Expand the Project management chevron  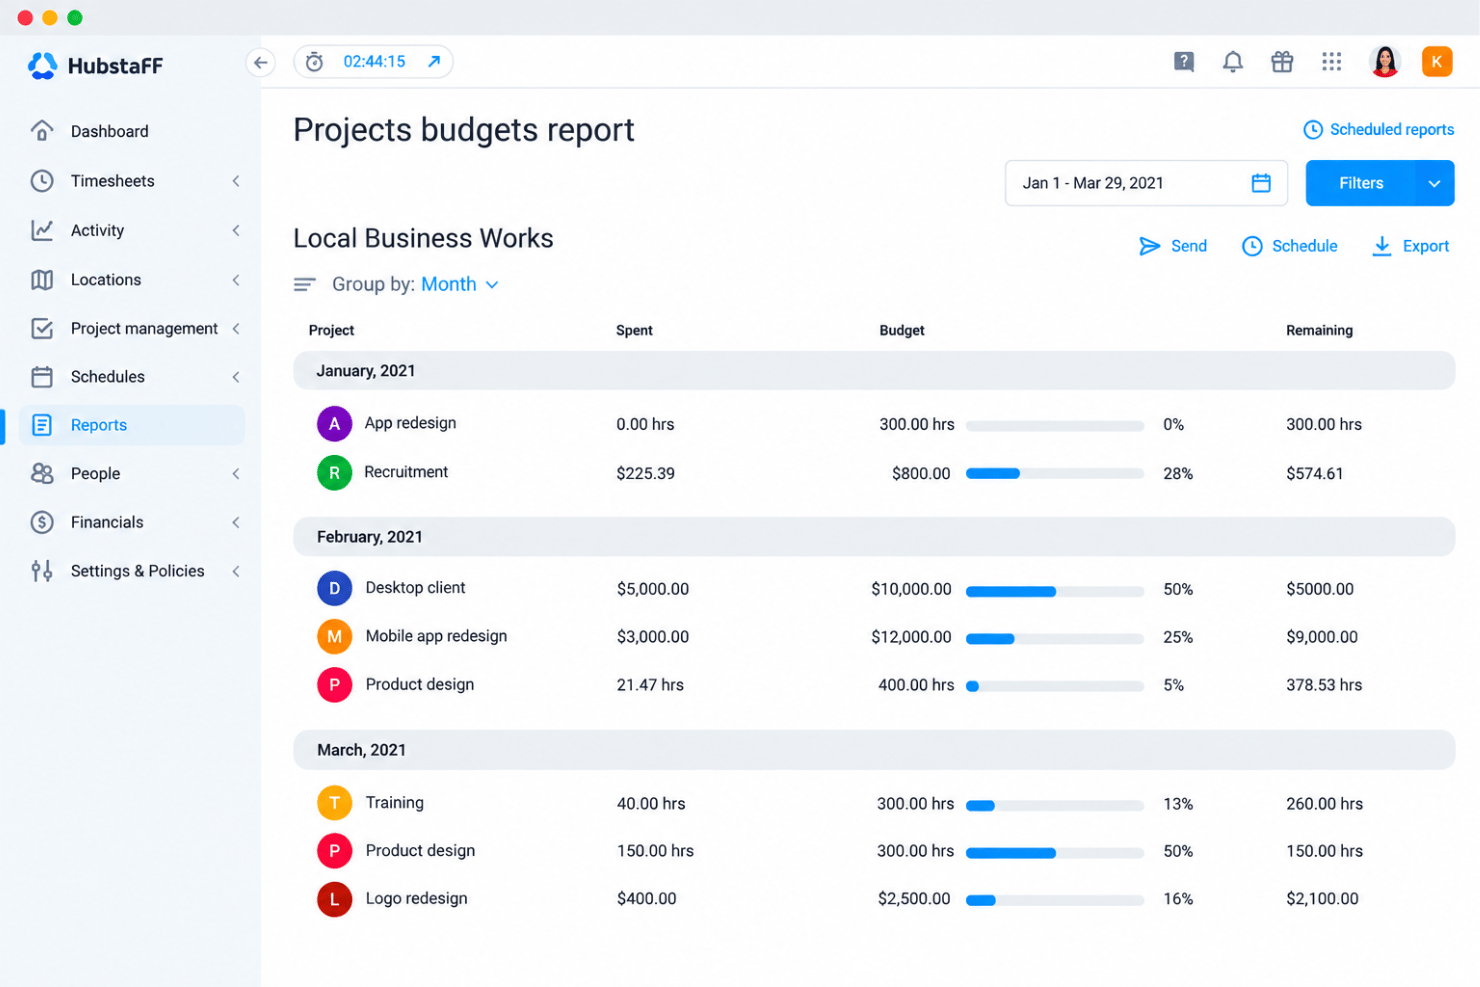(236, 328)
